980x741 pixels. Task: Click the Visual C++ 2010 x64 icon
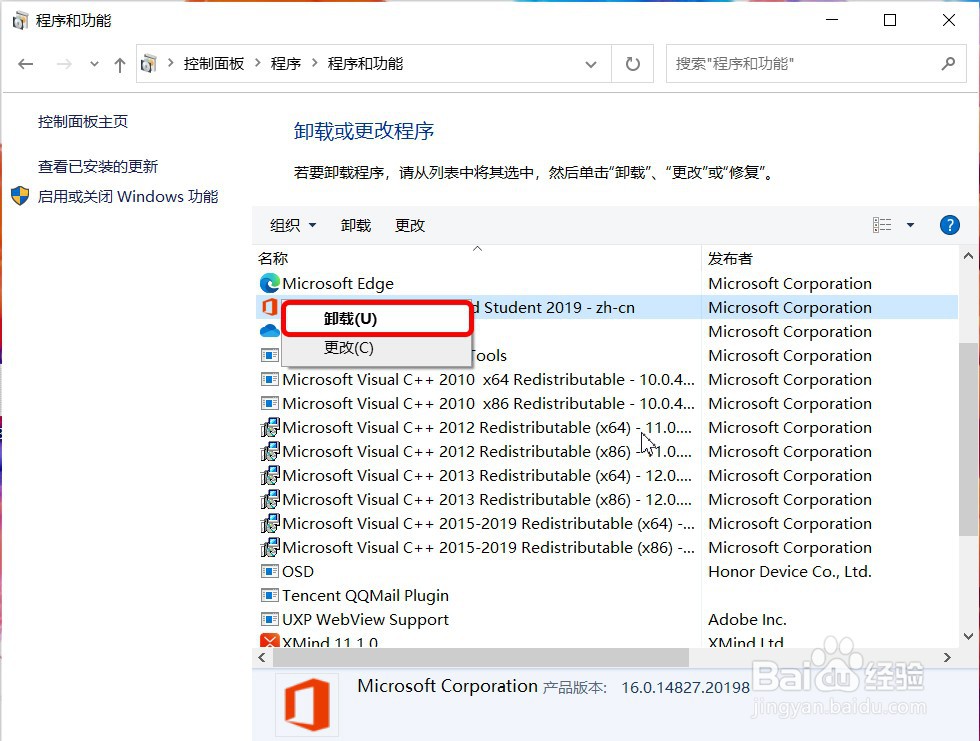click(269, 380)
